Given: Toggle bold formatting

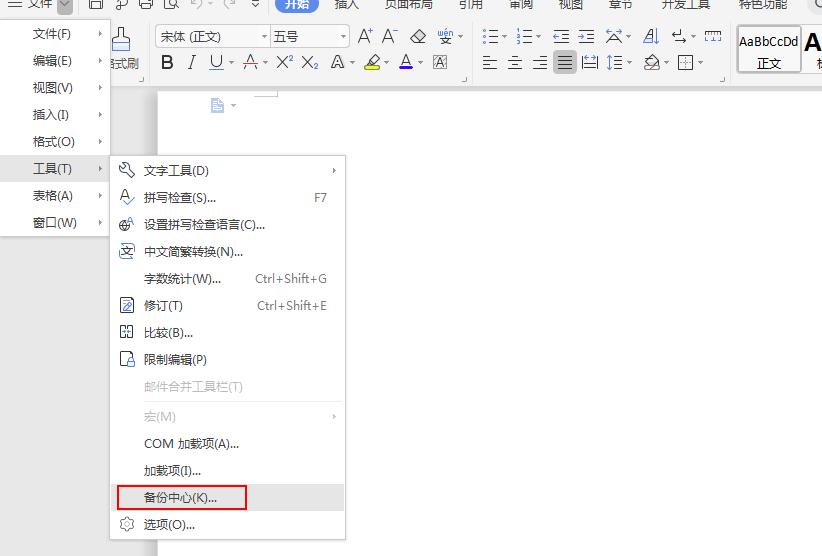Looking at the screenshot, I should 167,62.
